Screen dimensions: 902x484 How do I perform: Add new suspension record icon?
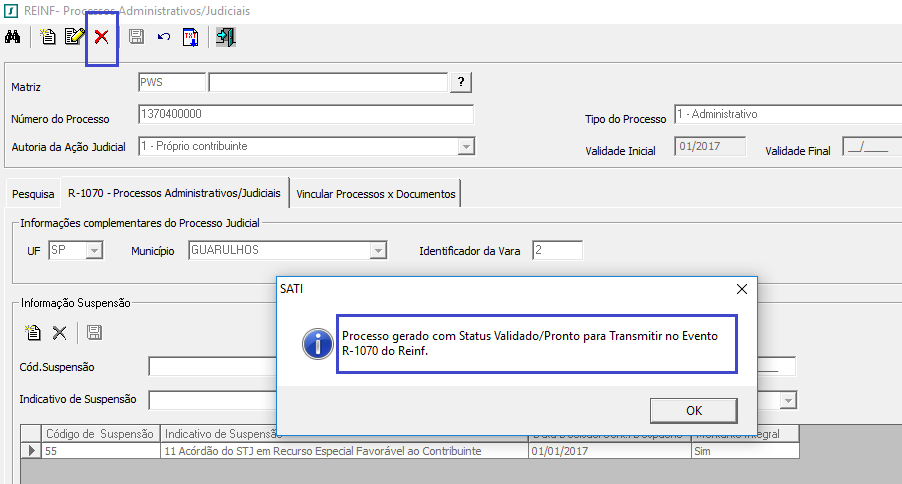click(x=33, y=332)
